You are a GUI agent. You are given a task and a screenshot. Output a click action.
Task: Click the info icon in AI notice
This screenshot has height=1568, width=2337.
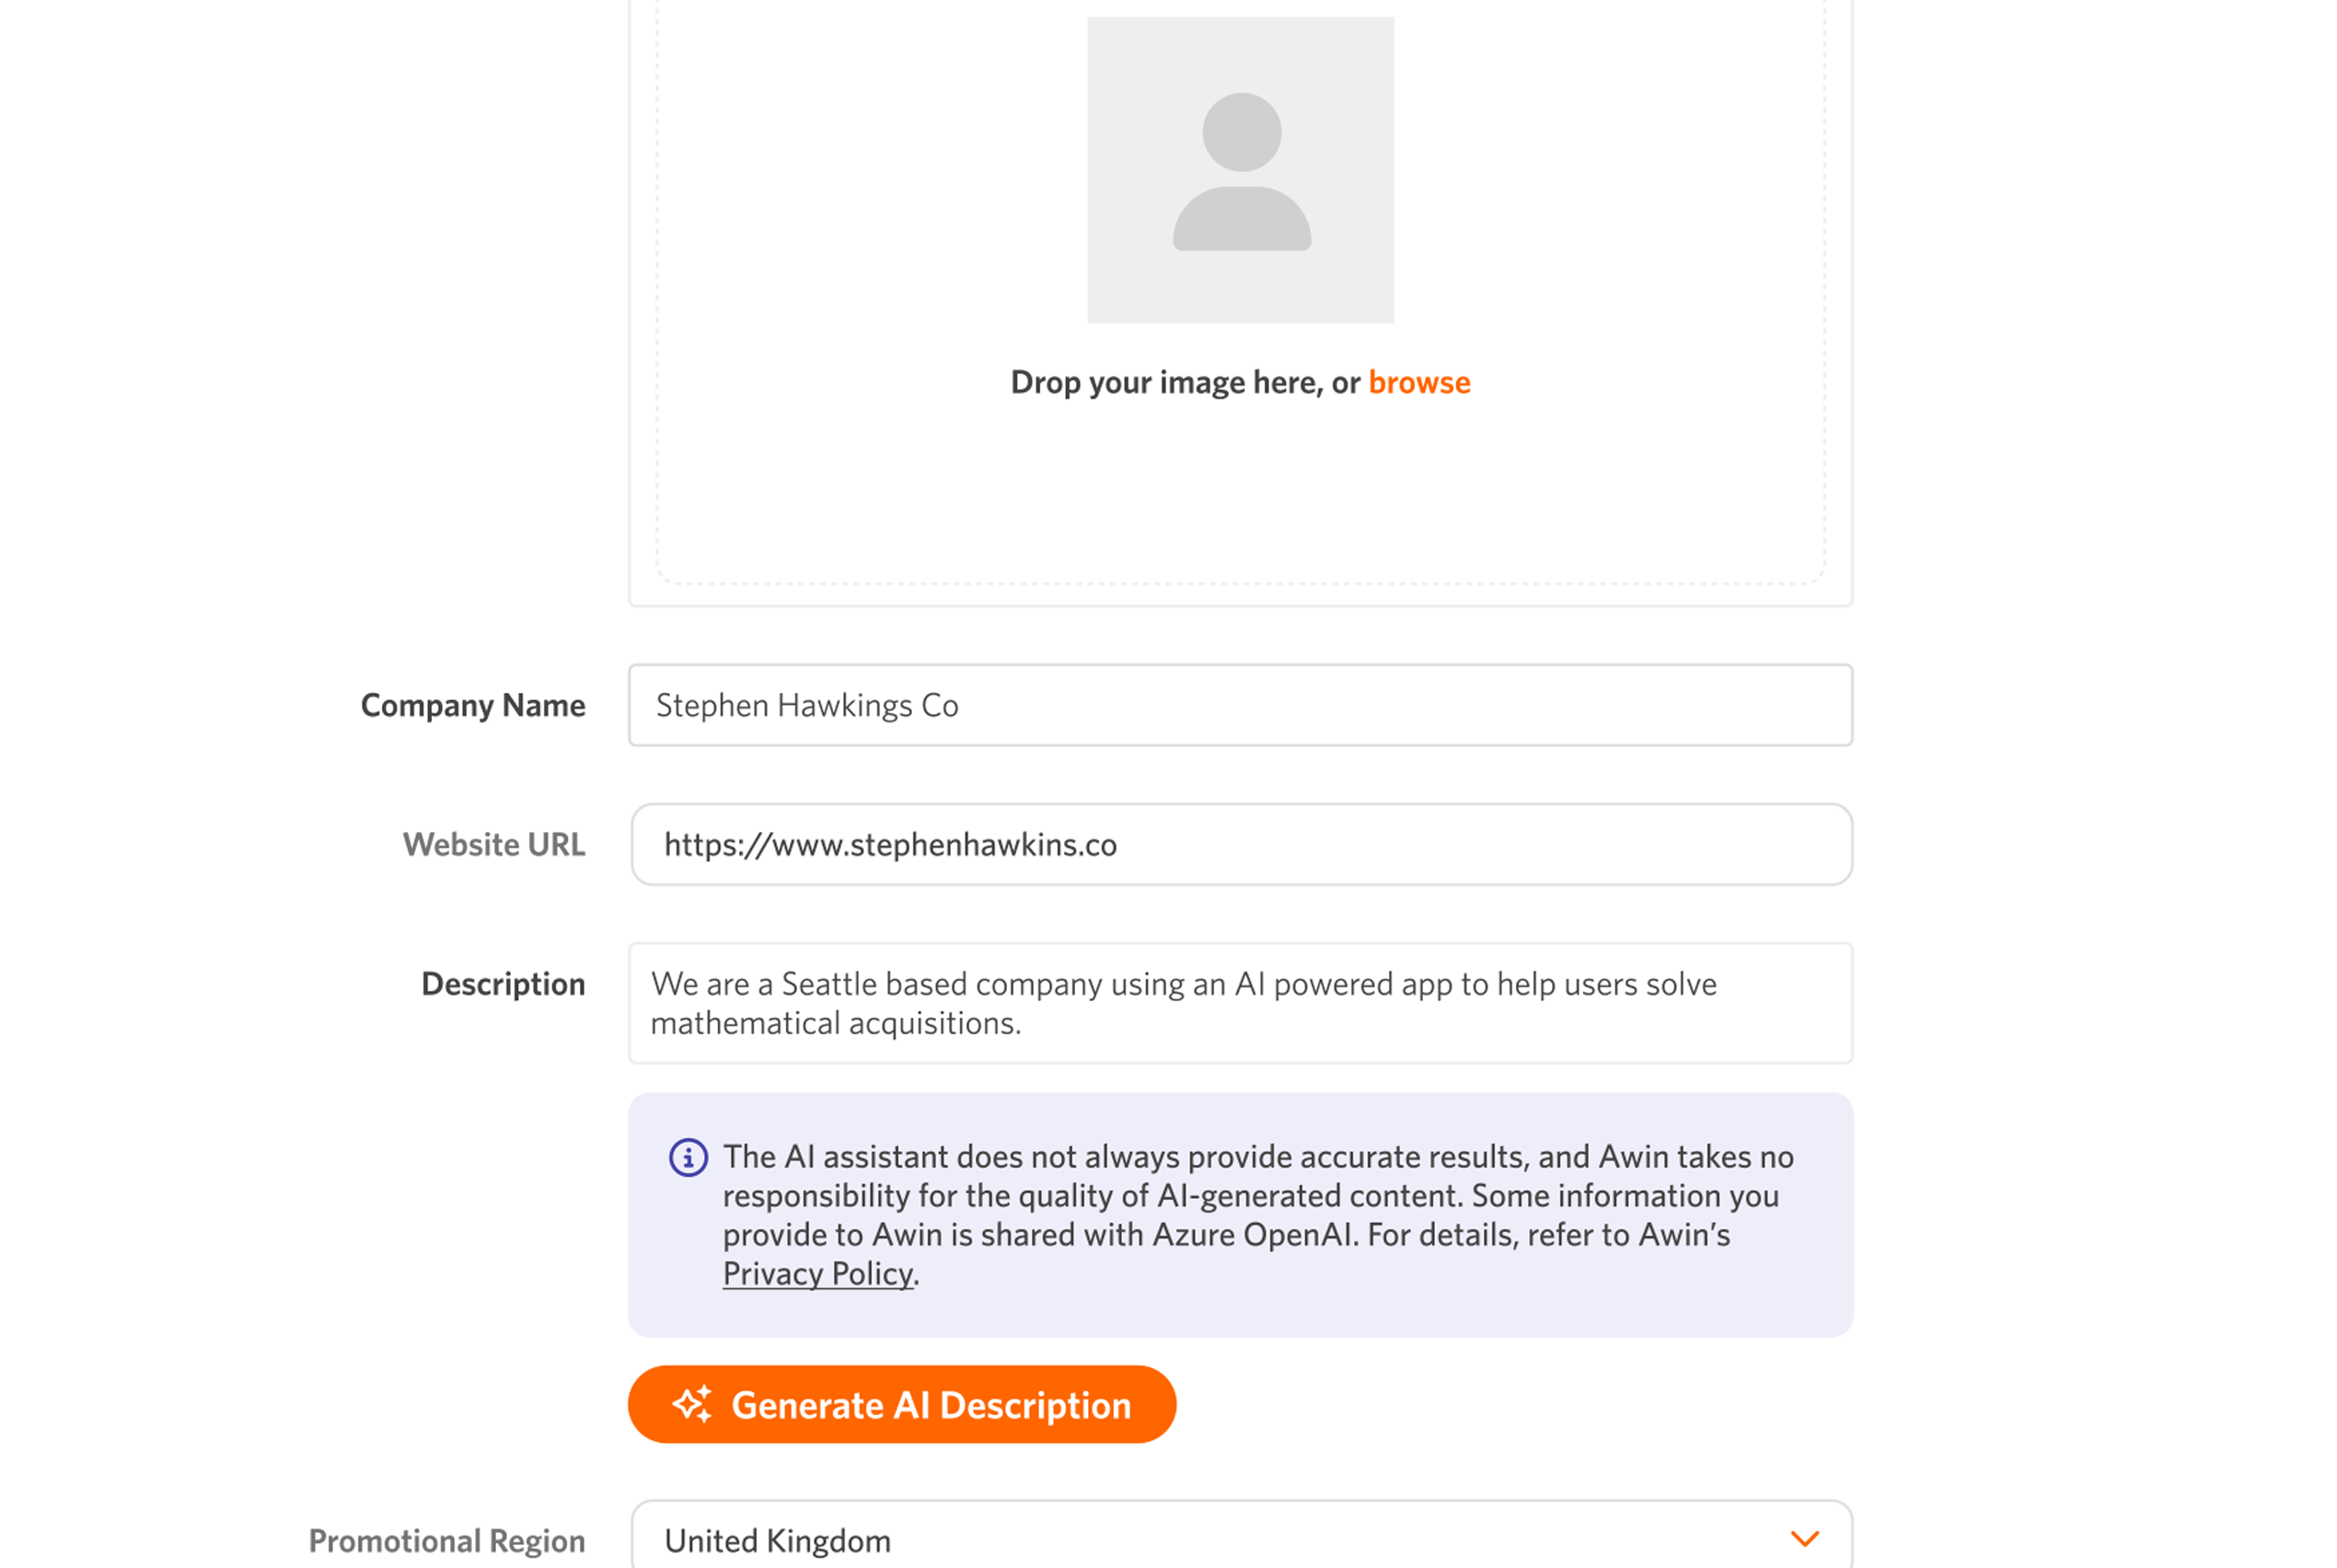[x=688, y=1157]
